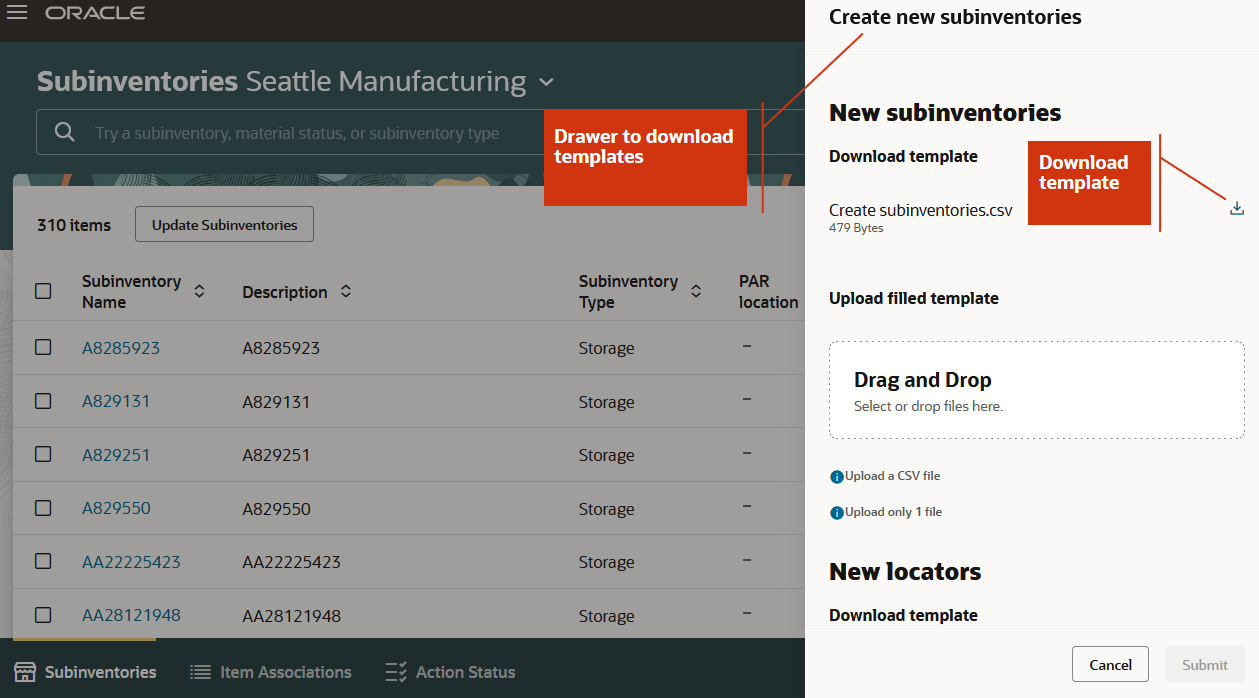Sort by Description column
Screen dimensions: 1259x698
pos(346,291)
